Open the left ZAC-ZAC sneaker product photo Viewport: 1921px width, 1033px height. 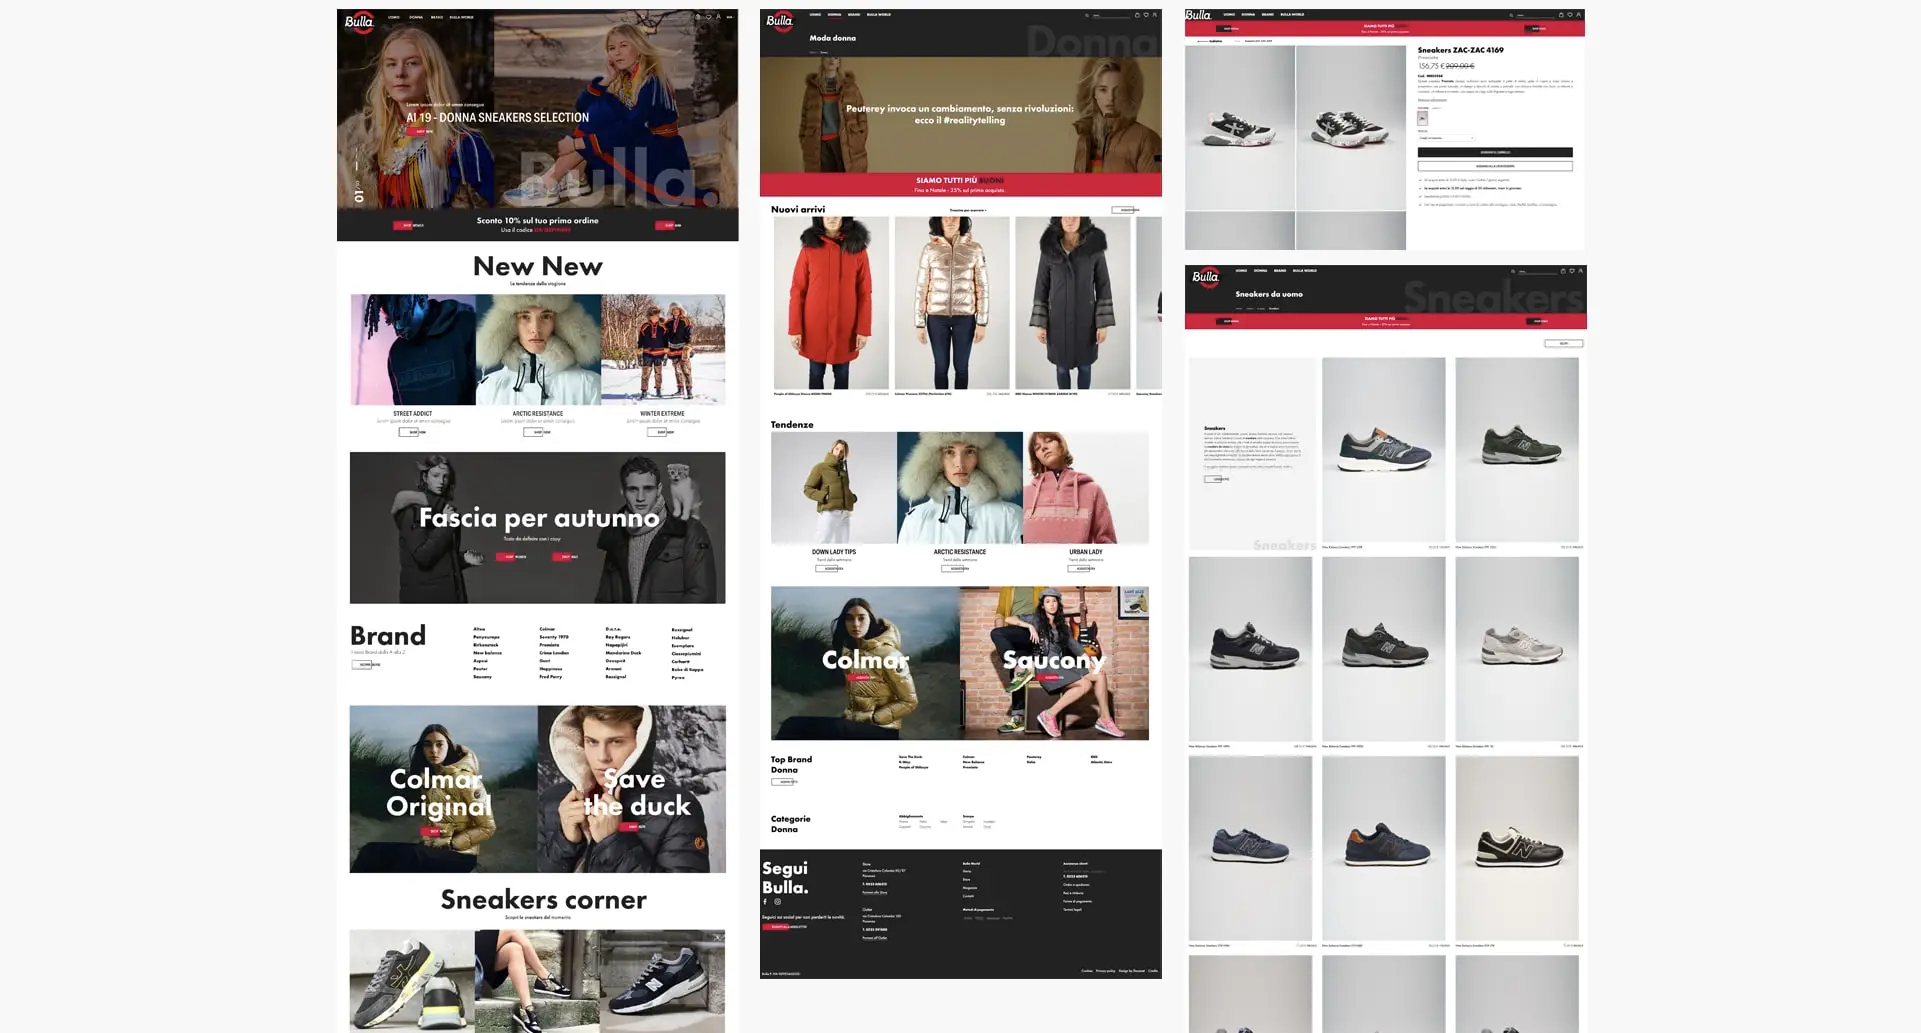[1240, 128]
